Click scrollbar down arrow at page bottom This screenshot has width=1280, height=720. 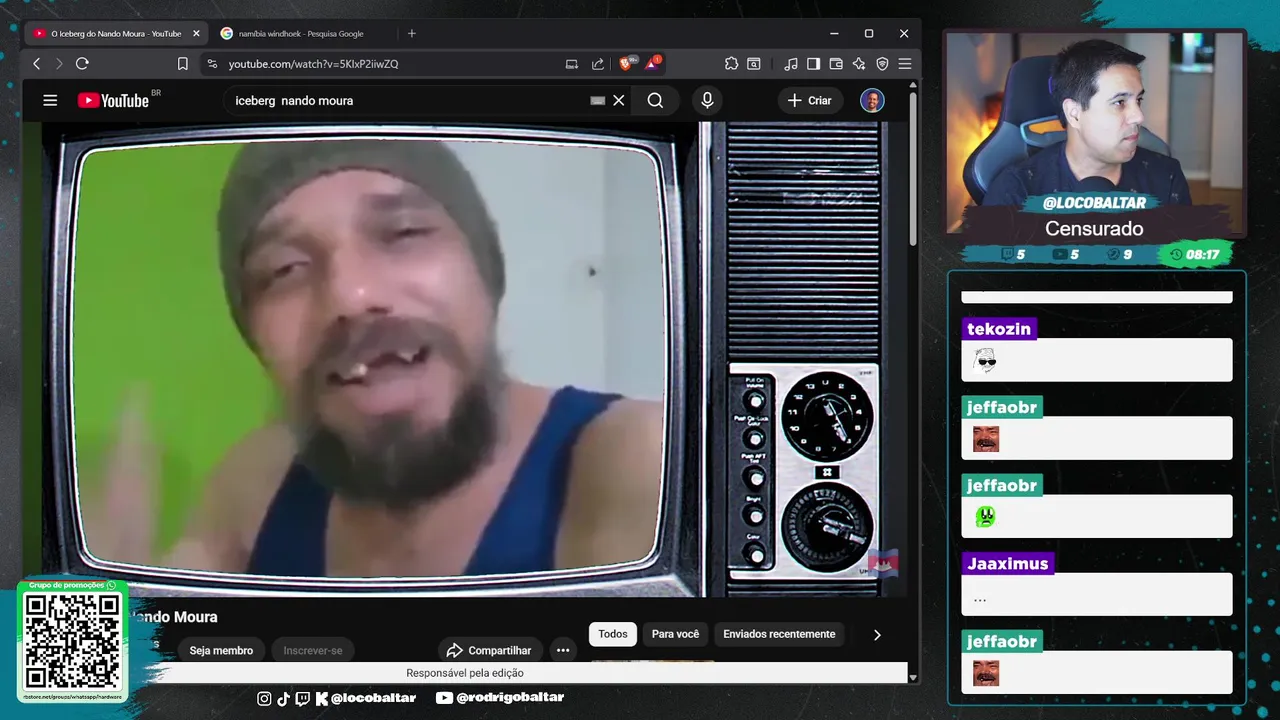coord(913,677)
